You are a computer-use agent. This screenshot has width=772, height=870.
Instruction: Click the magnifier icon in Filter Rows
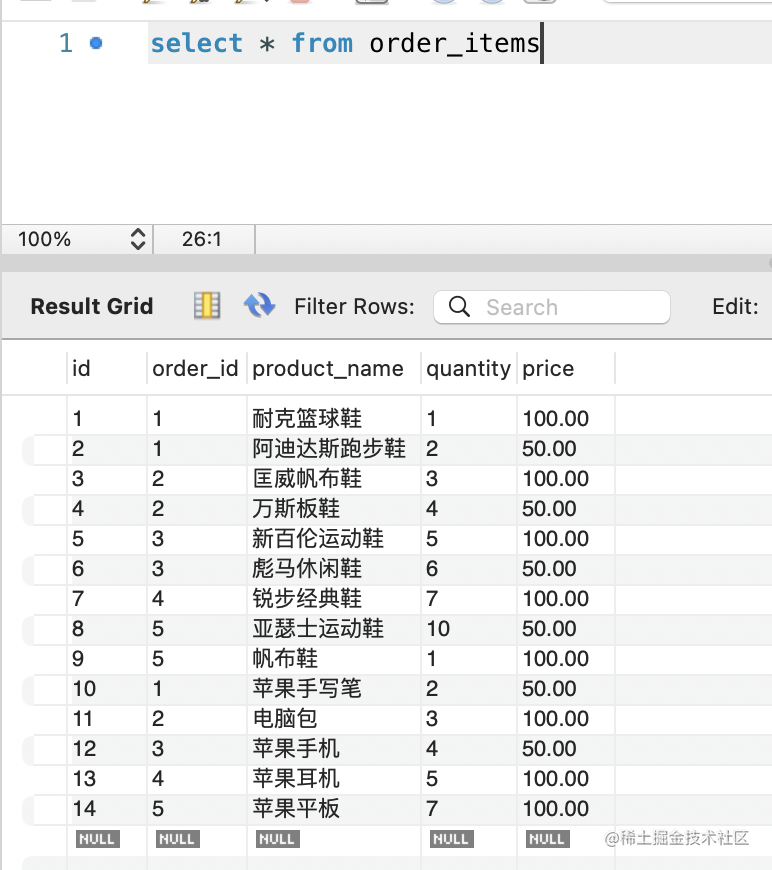coord(460,307)
